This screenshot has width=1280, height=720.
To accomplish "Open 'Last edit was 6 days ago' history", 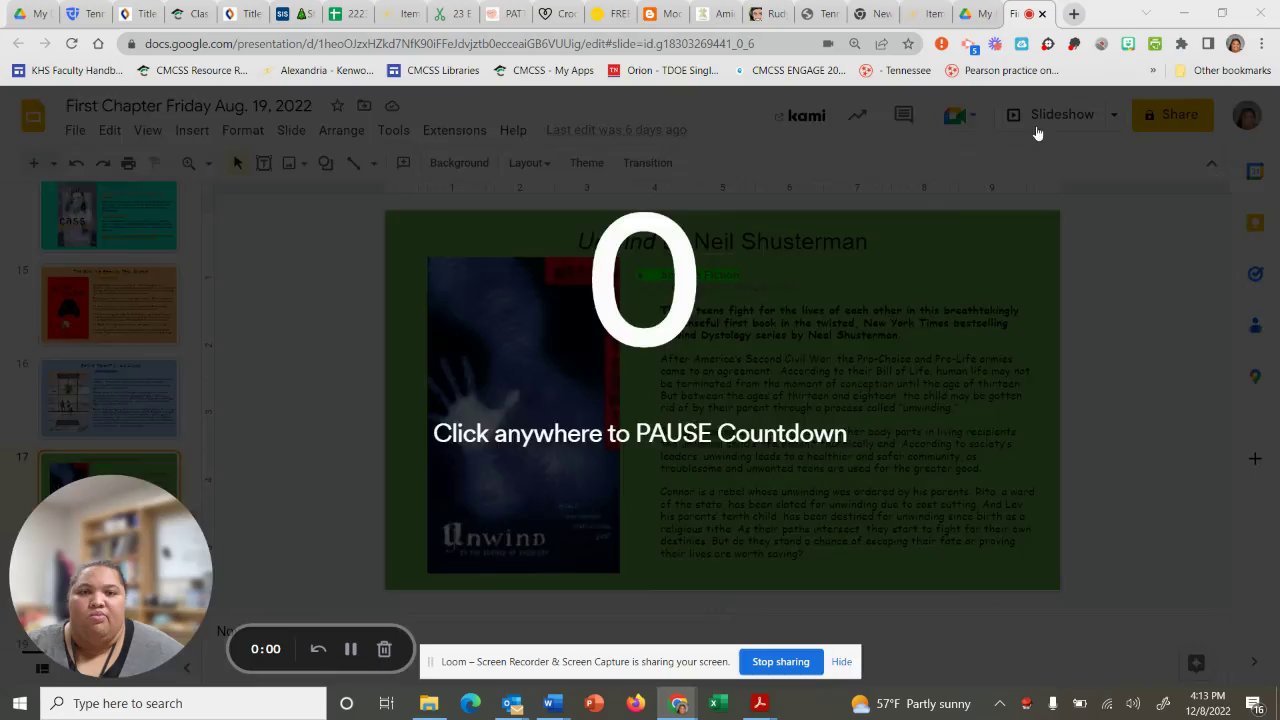I will pos(616,130).
